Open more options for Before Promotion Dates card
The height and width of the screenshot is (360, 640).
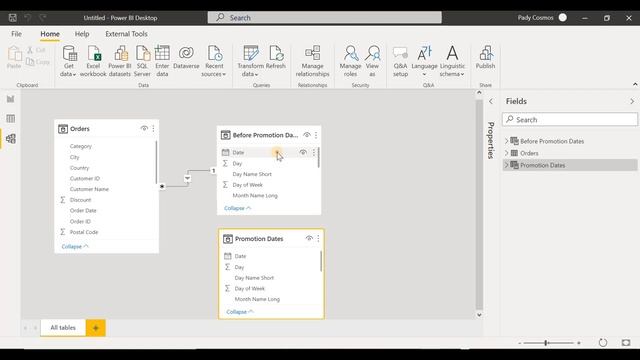point(316,135)
